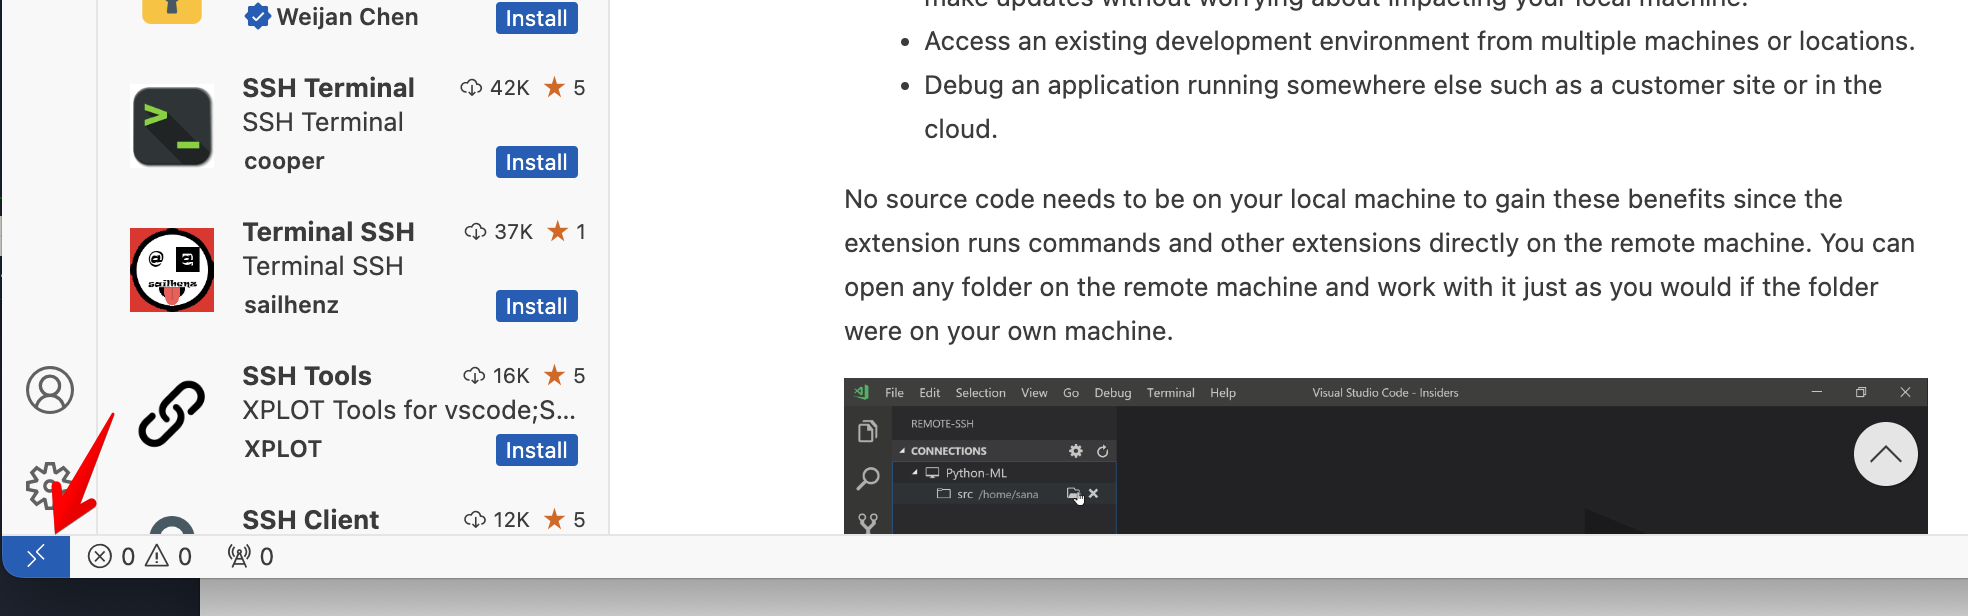1968x616 pixels.
Task: Click the SSH Client 12K download count
Action: (x=496, y=520)
